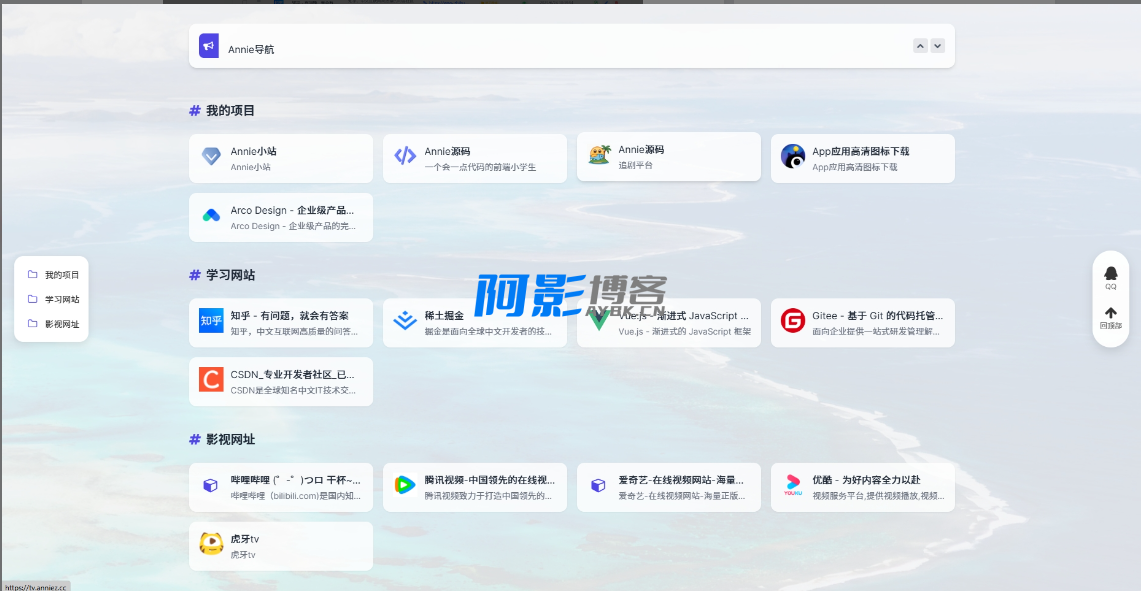Select 学习网站 in the side navigation

[x=53, y=299]
